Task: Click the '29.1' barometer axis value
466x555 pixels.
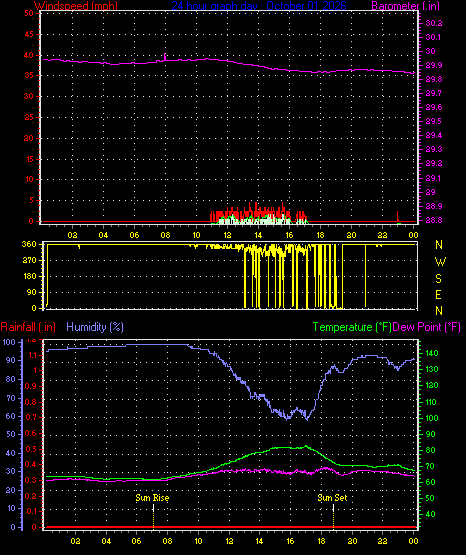Action: (x=433, y=178)
